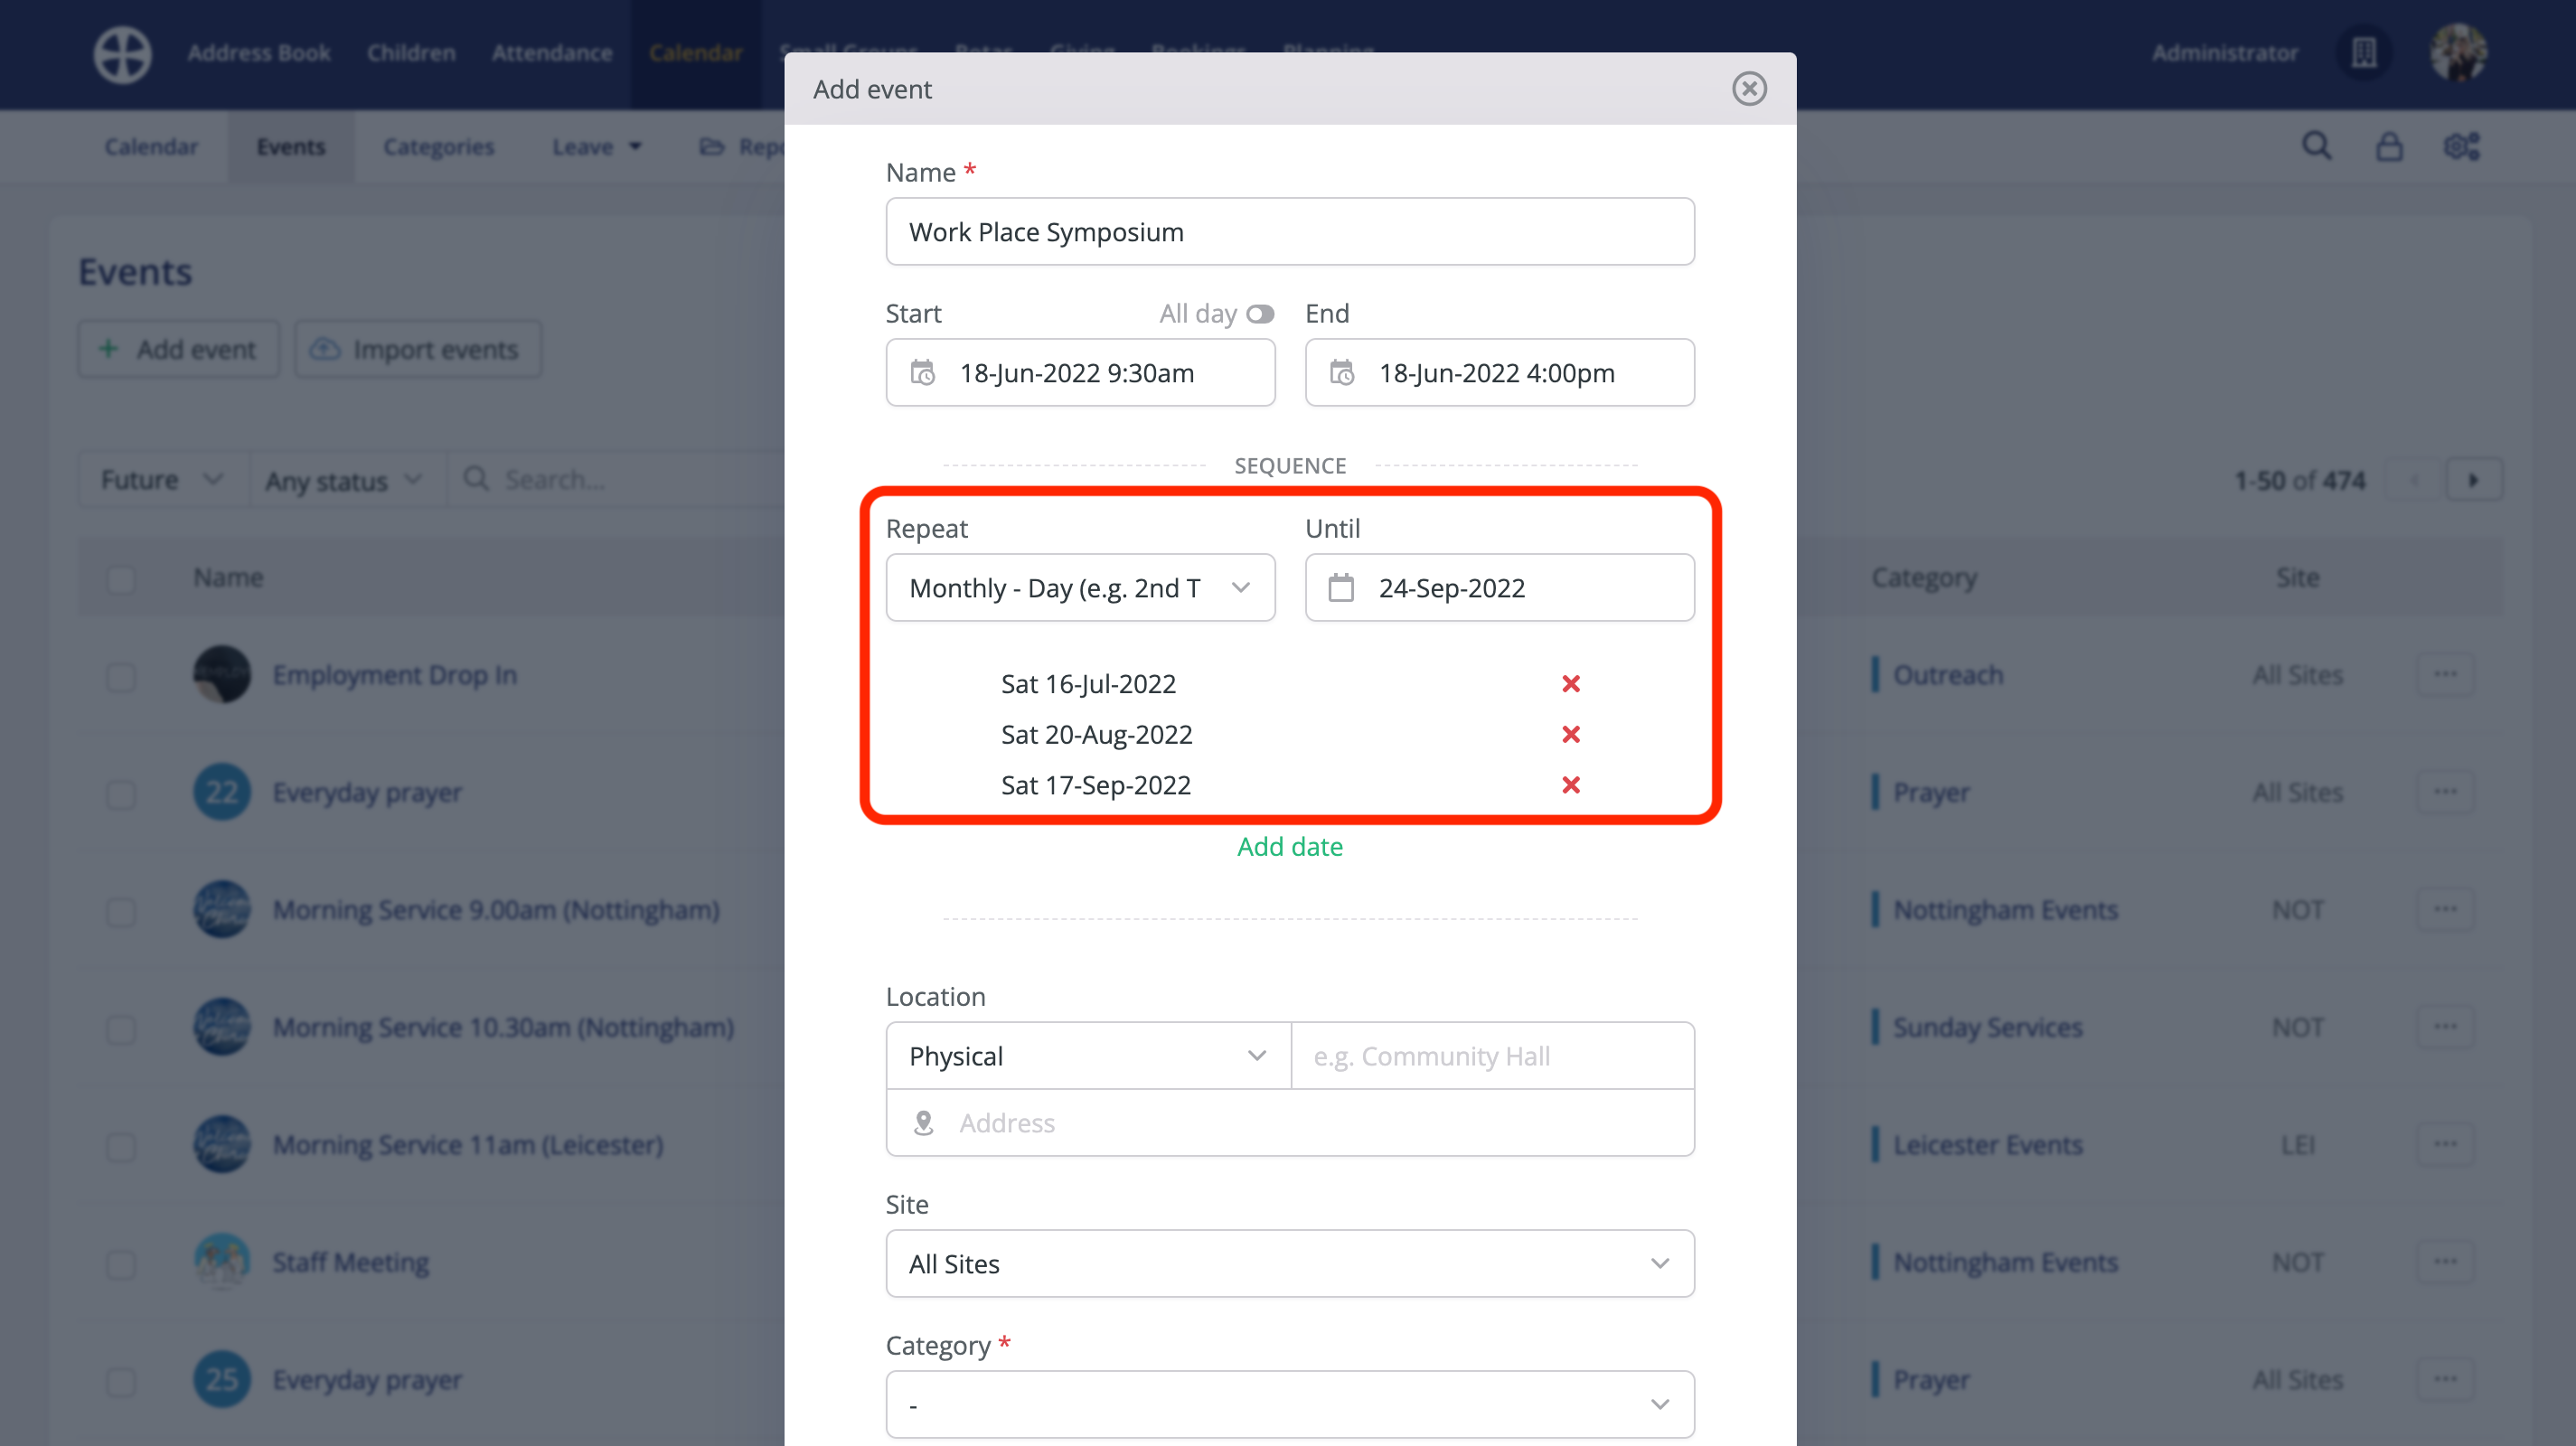2576x1446 pixels.
Task: Remove the Sat 17-Sep-2022 date via red X
Action: click(1570, 785)
